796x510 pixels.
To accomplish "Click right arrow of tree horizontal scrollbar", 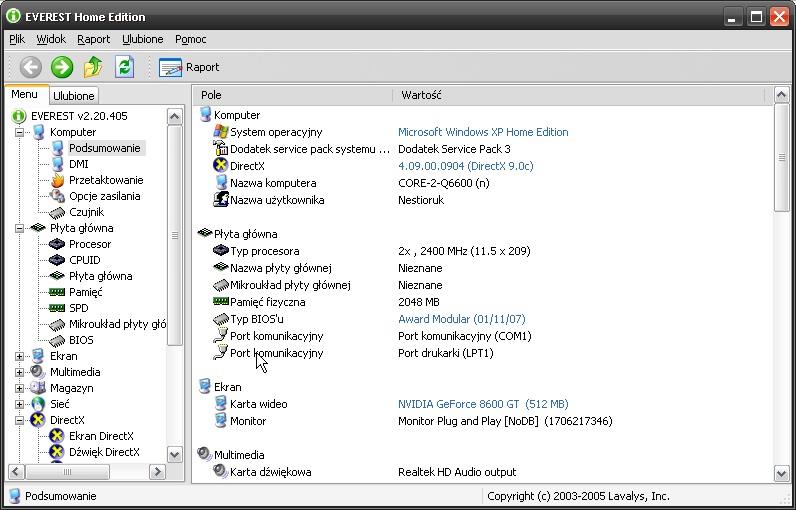I will coord(157,472).
